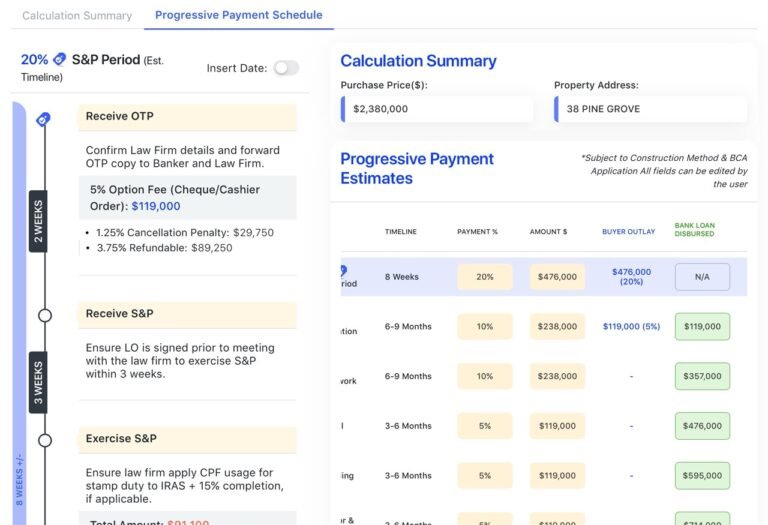
Task: Click the N/A bank loan cell
Action: (702, 277)
